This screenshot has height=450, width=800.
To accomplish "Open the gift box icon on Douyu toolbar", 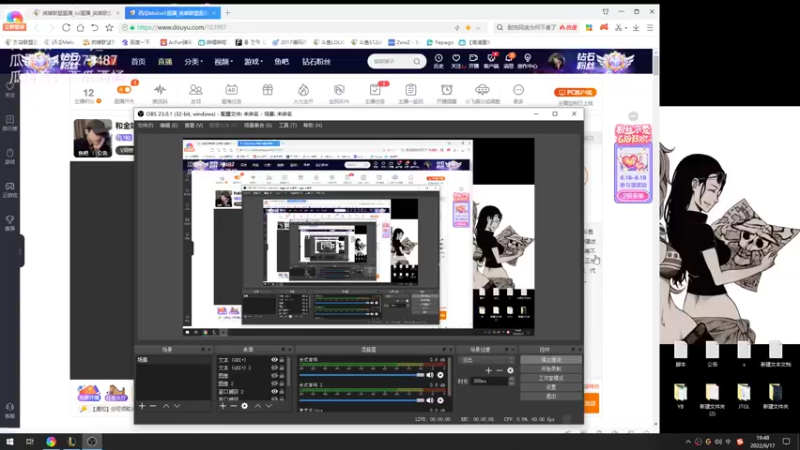I will 267,90.
